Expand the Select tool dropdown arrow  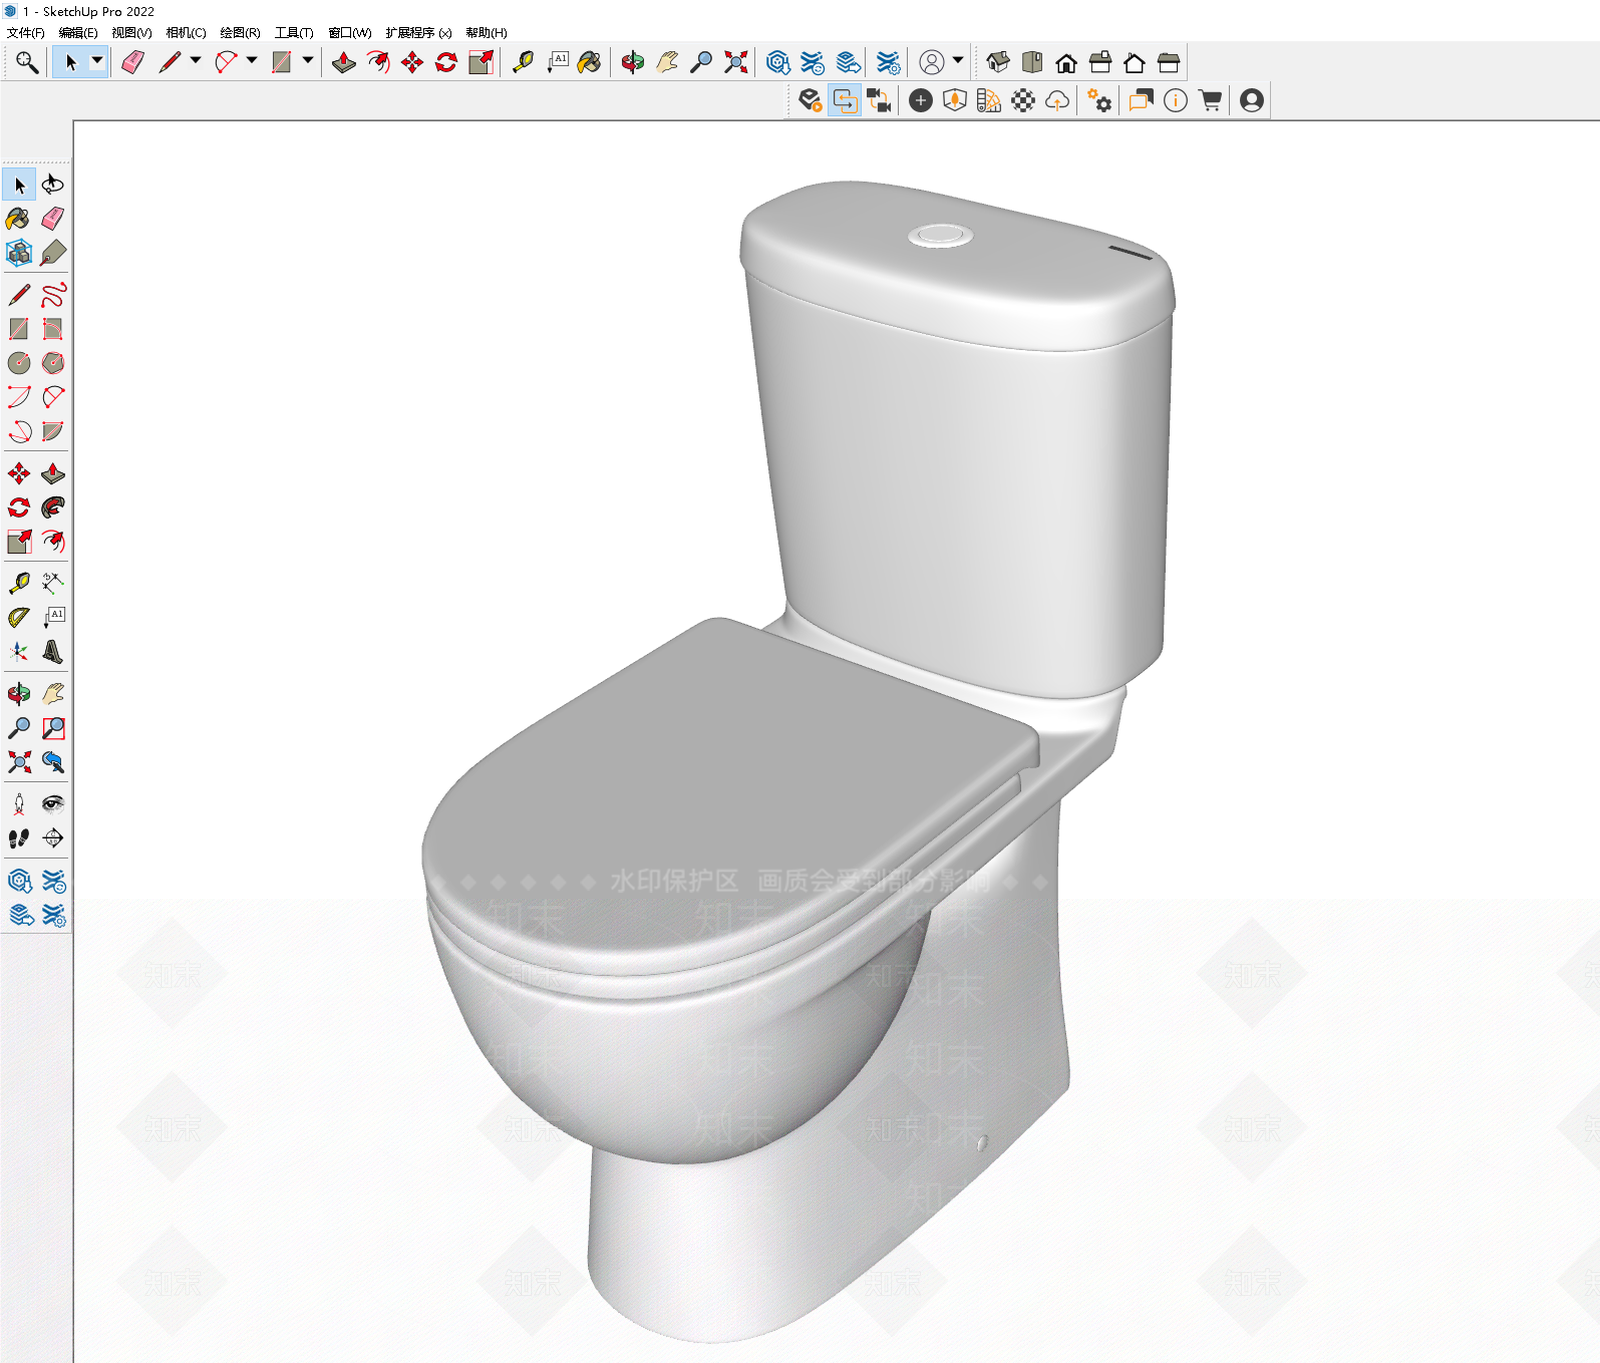(97, 61)
